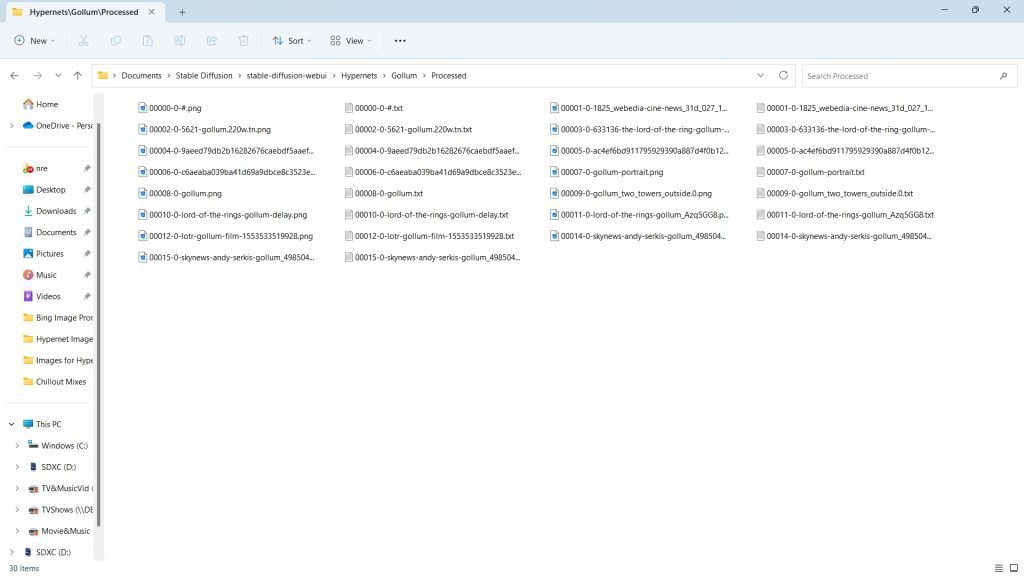Click the Search Processed input box

900,76
